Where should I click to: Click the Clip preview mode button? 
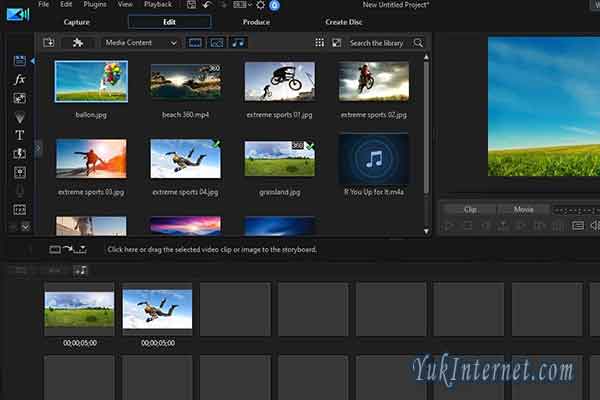coord(469,209)
